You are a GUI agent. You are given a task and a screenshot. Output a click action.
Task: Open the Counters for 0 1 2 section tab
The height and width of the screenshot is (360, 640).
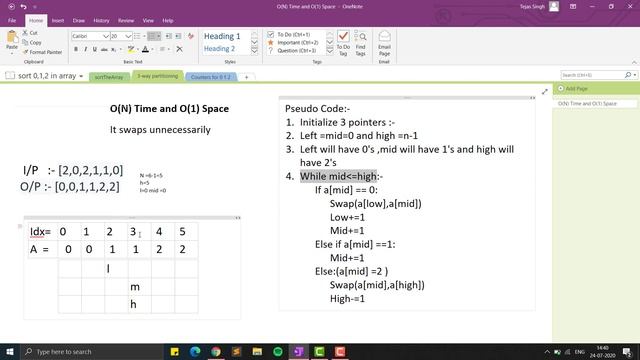tap(211, 77)
